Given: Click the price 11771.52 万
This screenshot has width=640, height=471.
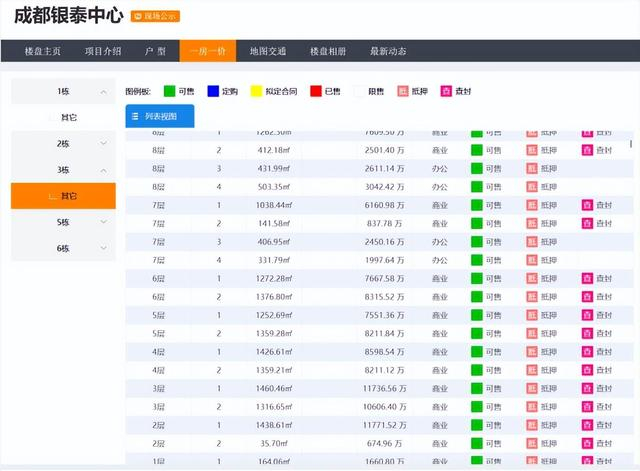Looking at the screenshot, I should pyautogui.click(x=384, y=425).
